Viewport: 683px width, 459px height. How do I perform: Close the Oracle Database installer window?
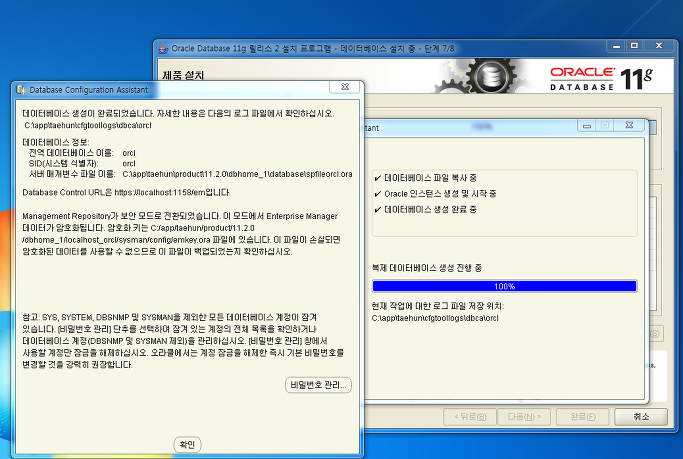tap(659, 46)
